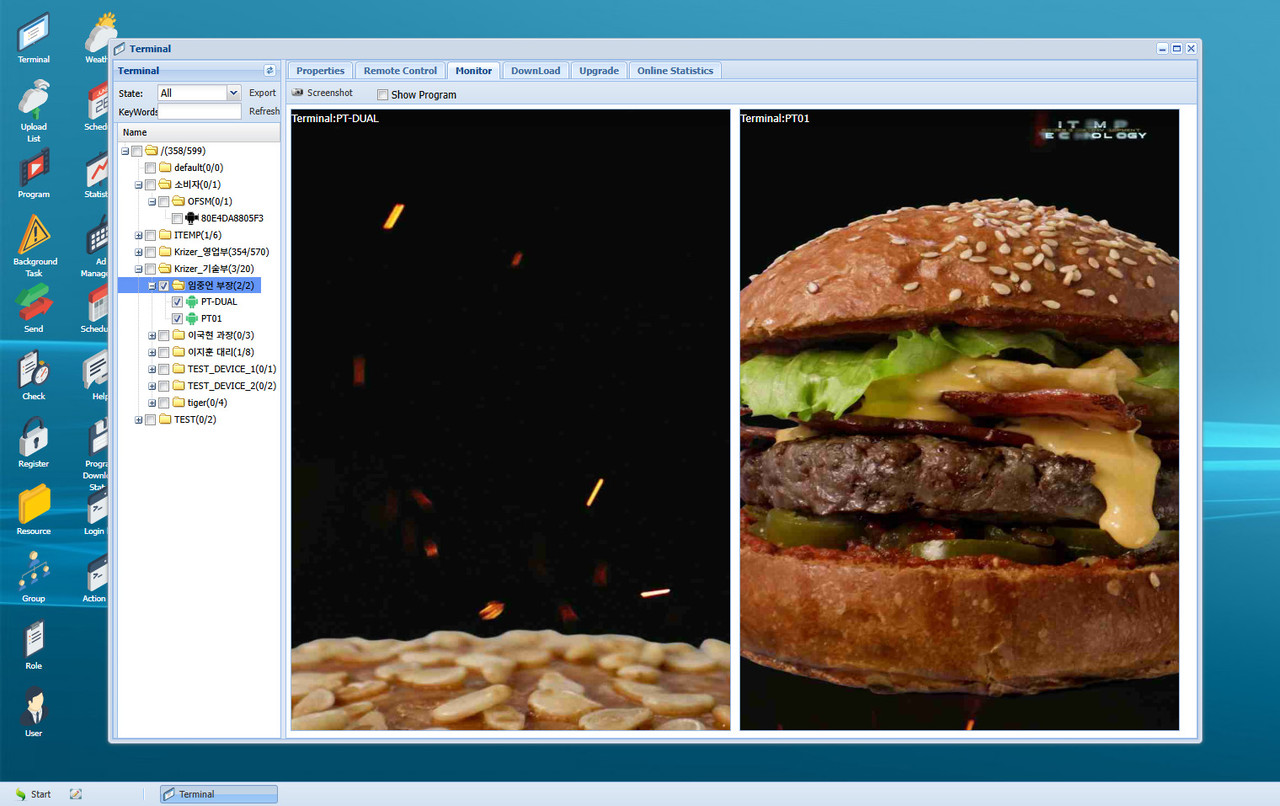This screenshot has height=806, width=1280.
Task: Collapse the root /(358/599) node
Action: click(x=125, y=151)
